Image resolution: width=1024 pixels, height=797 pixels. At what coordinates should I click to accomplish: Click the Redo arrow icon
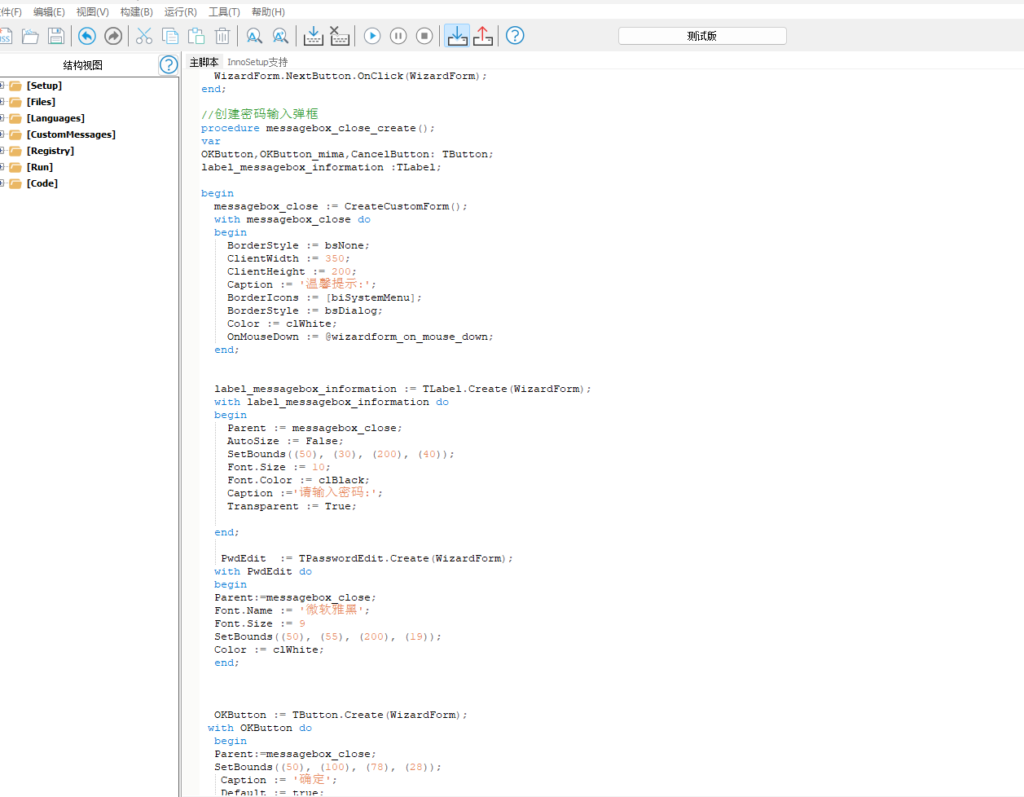click(x=113, y=36)
